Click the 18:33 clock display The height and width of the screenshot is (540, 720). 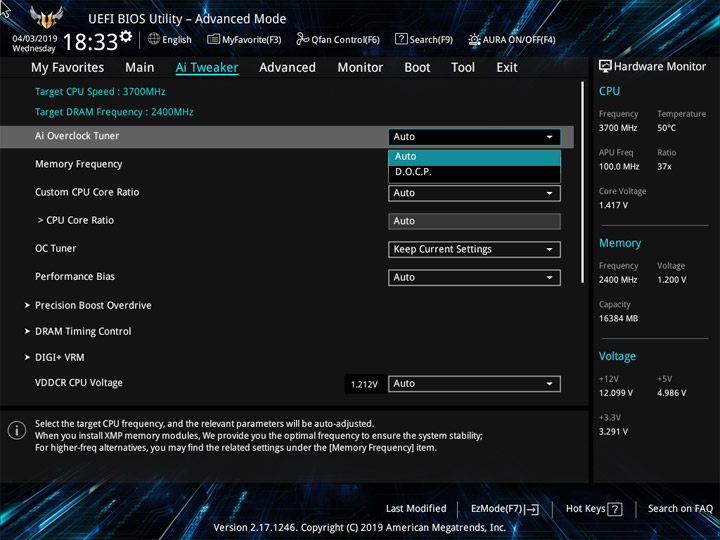[90, 42]
